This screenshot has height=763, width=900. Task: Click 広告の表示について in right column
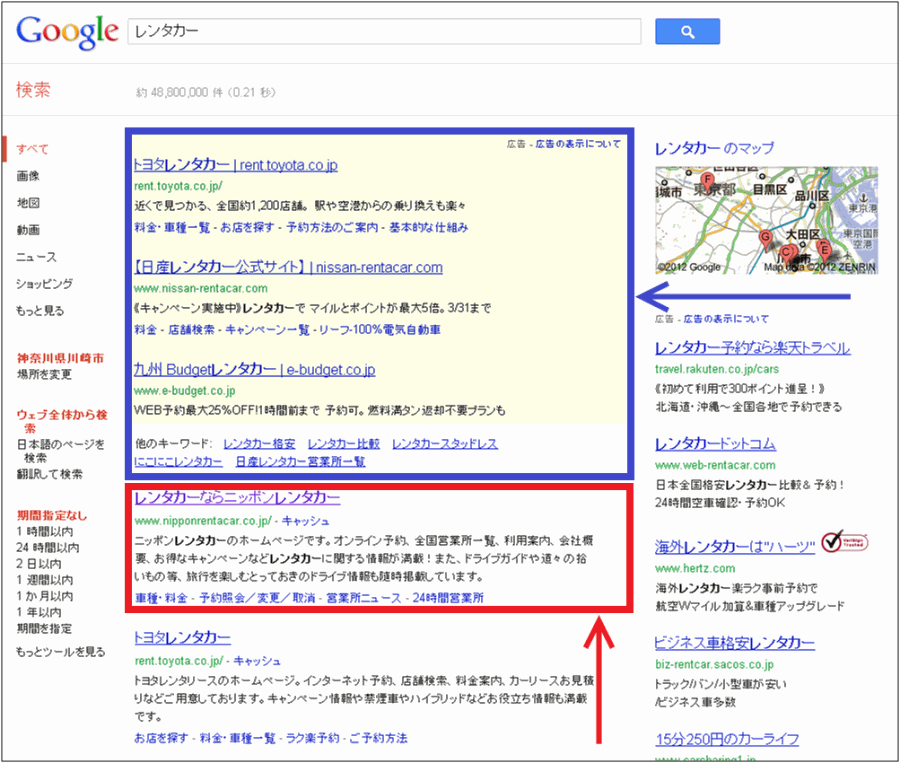[726, 319]
